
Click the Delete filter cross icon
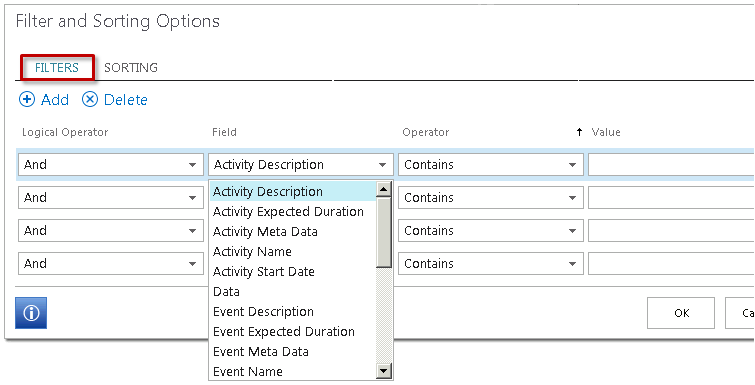[x=90, y=100]
